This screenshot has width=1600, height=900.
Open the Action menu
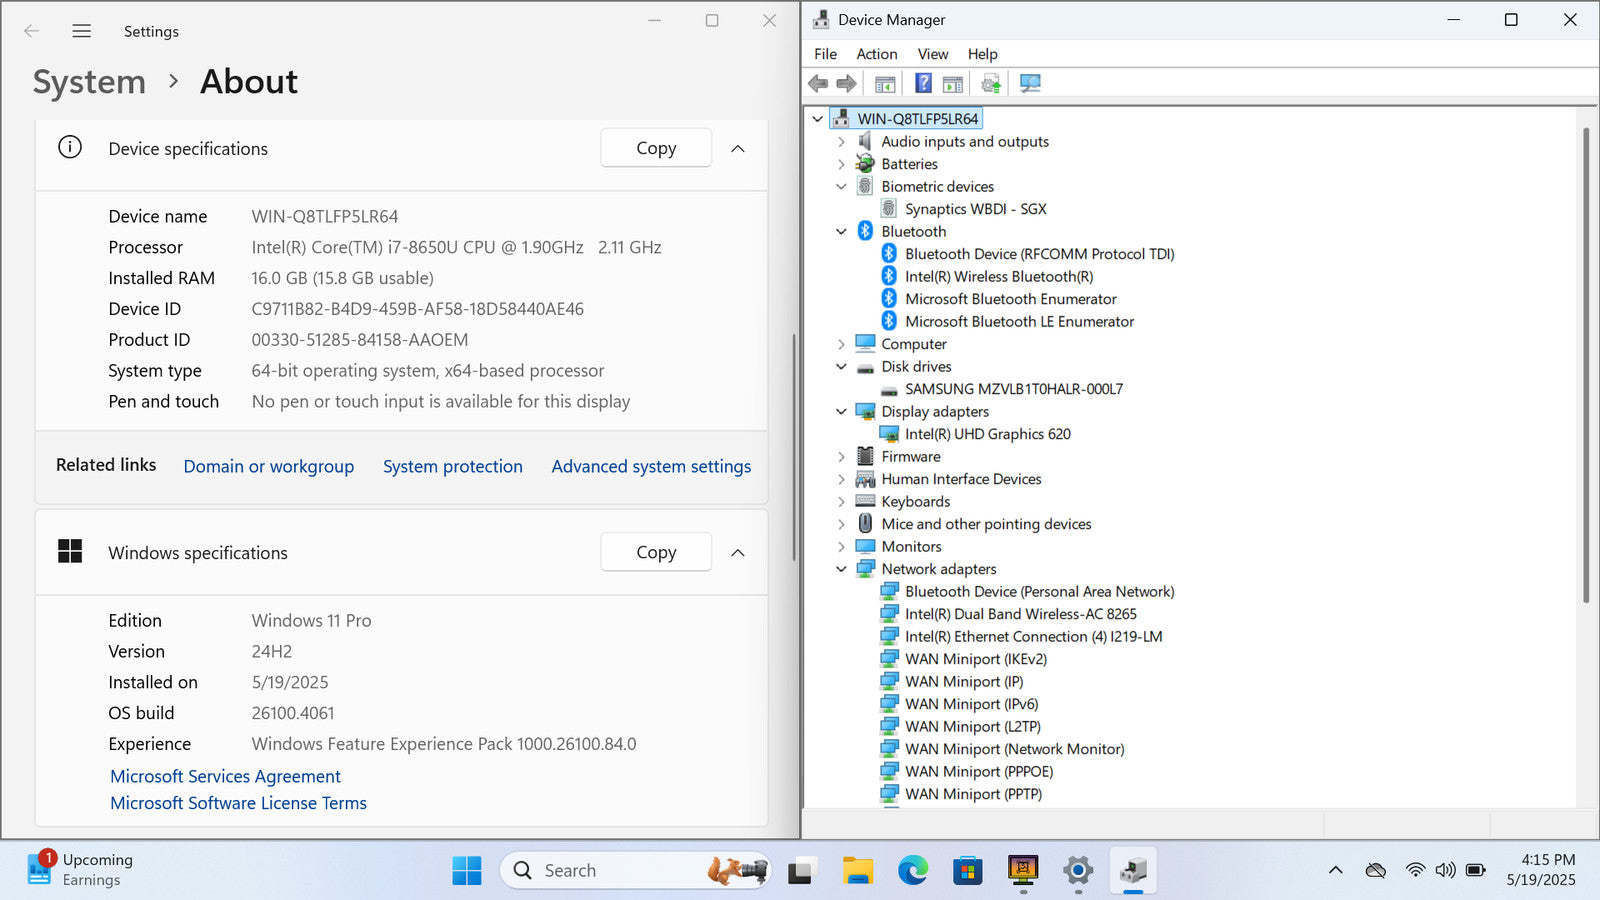tap(877, 54)
